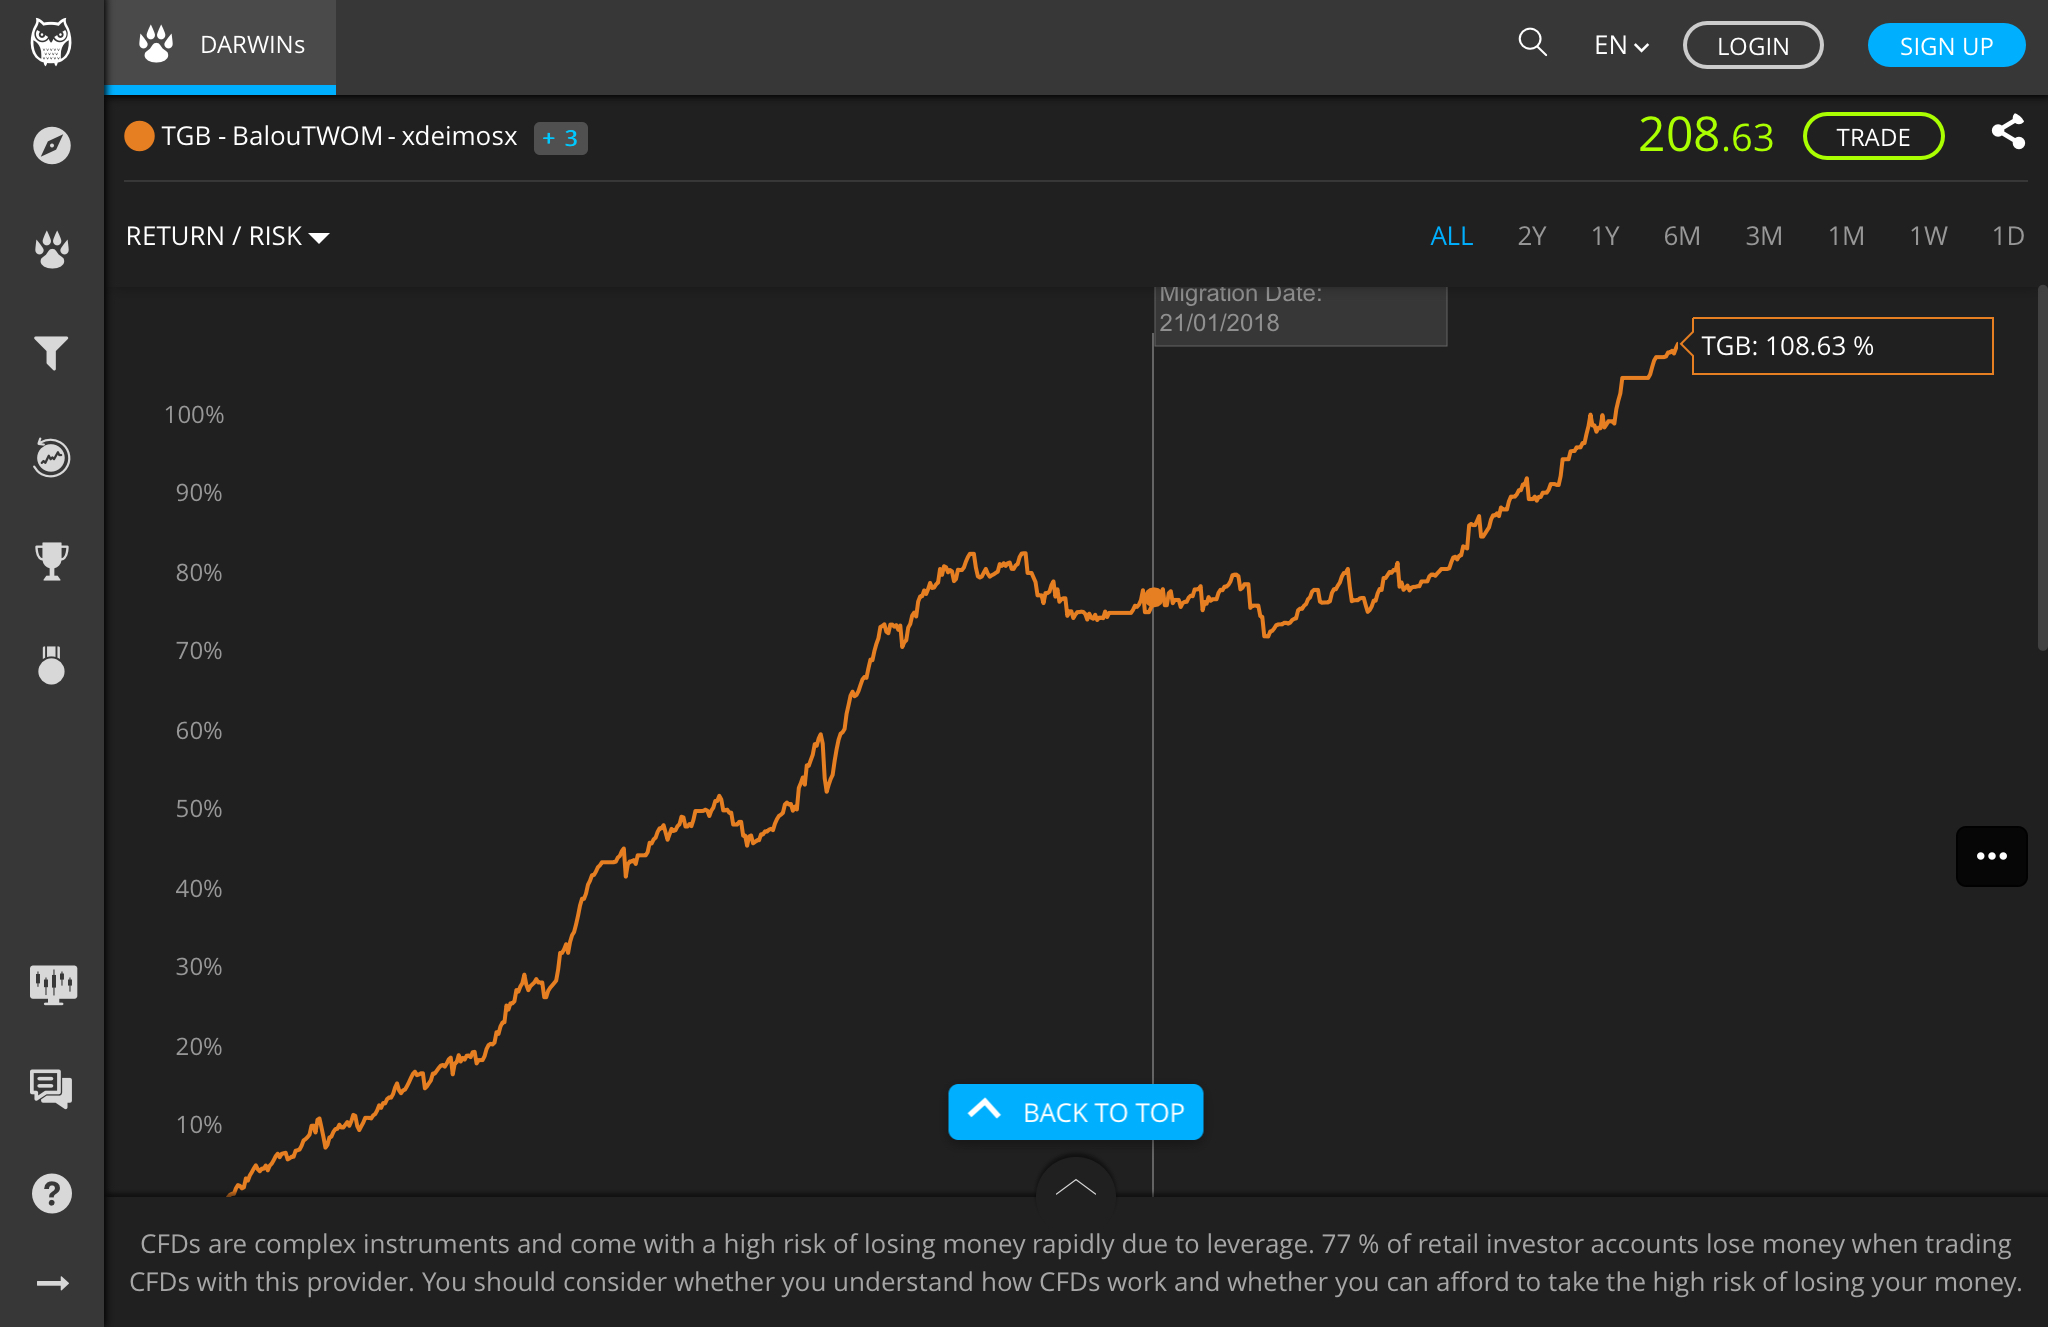Open the help question mark icon
Viewport: 2048px width, 1327px height.
(x=52, y=1192)
